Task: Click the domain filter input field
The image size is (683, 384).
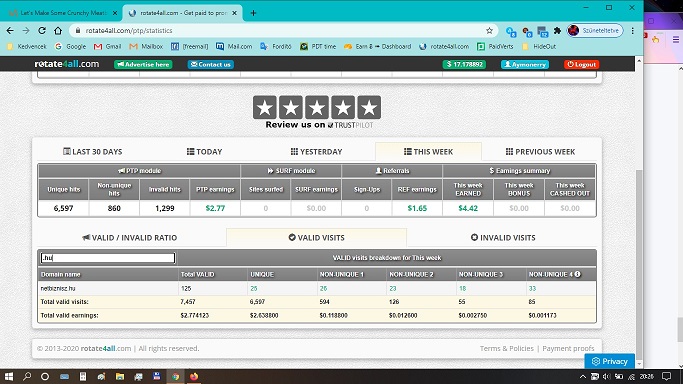Action: (x=108, y=258)
